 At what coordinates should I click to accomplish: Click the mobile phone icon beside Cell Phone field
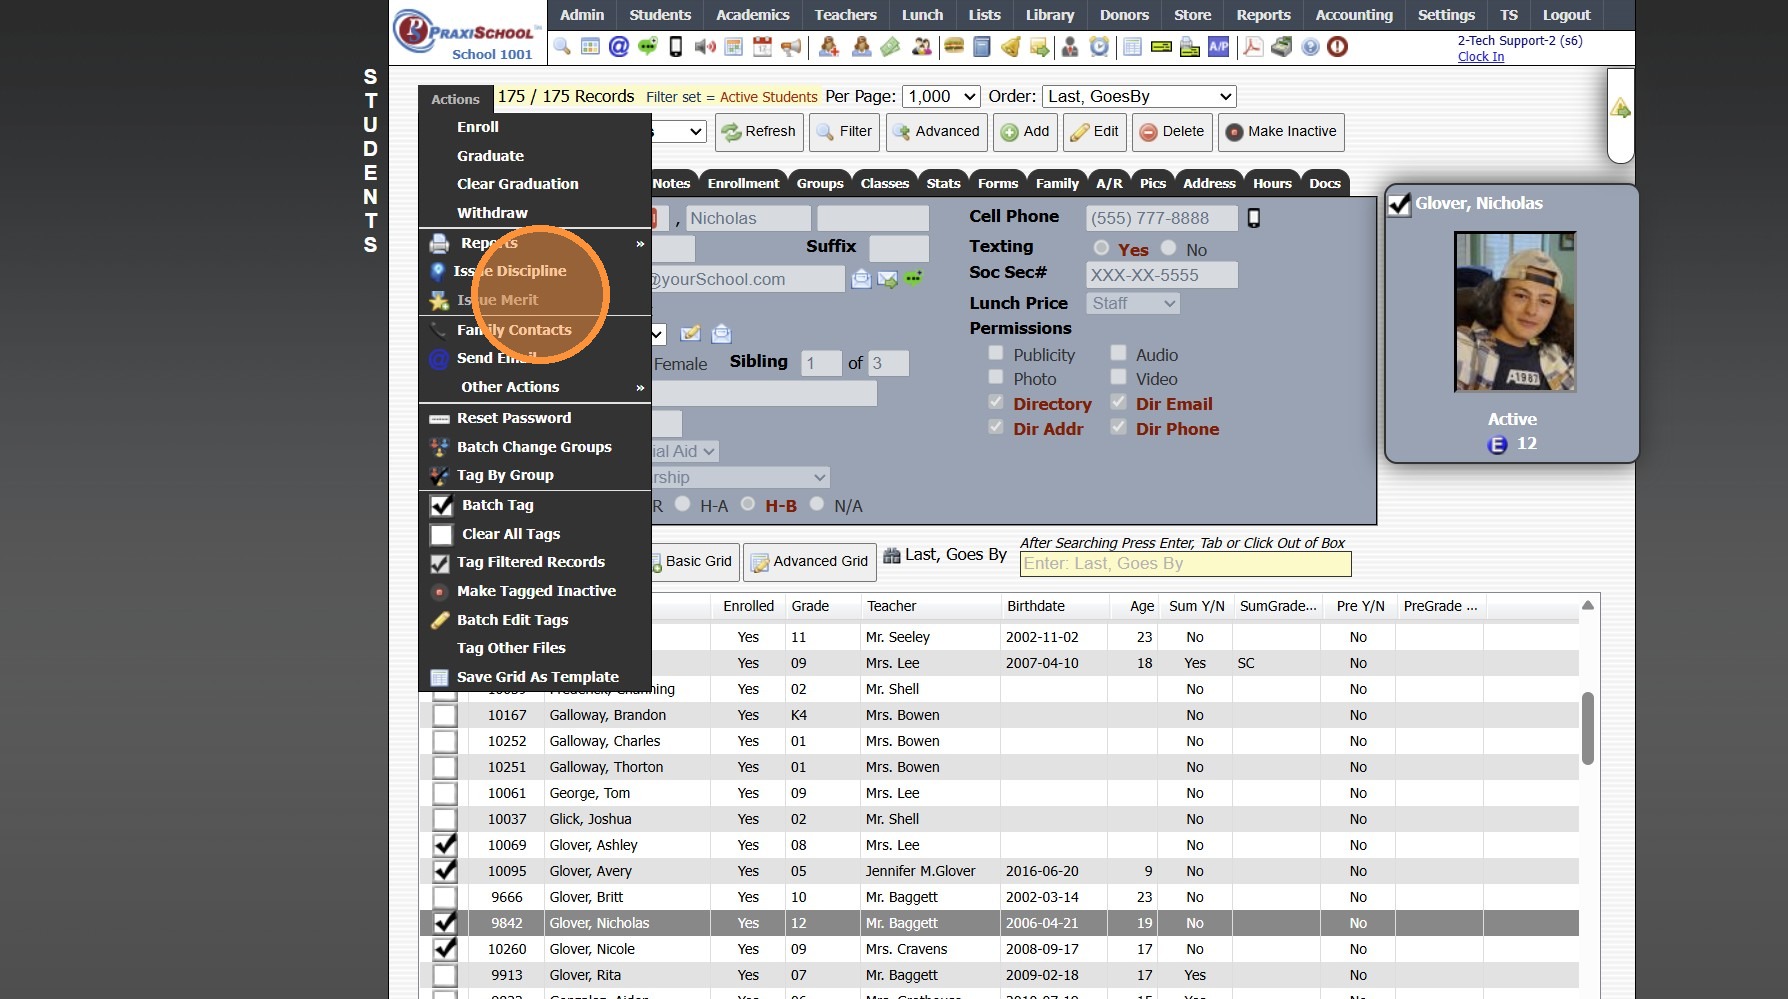(x=1254, y=218)
